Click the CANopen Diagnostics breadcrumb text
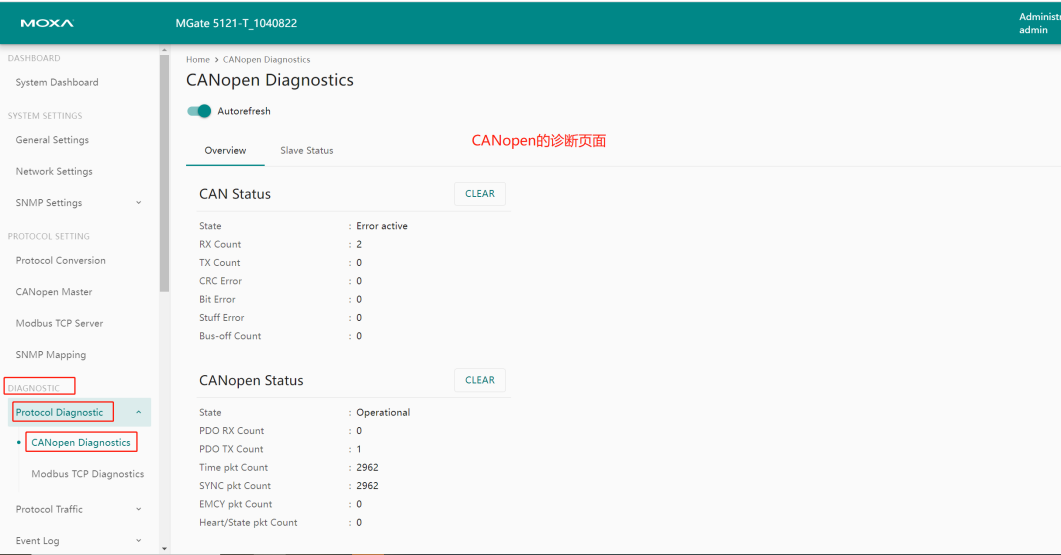 [x=267, y=60]
